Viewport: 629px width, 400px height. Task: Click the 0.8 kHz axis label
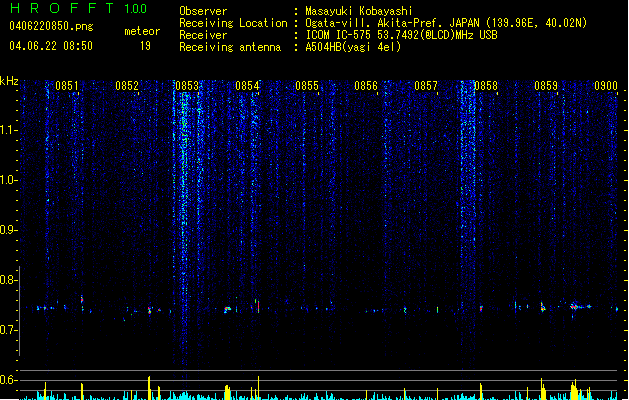tap(8, 280)
